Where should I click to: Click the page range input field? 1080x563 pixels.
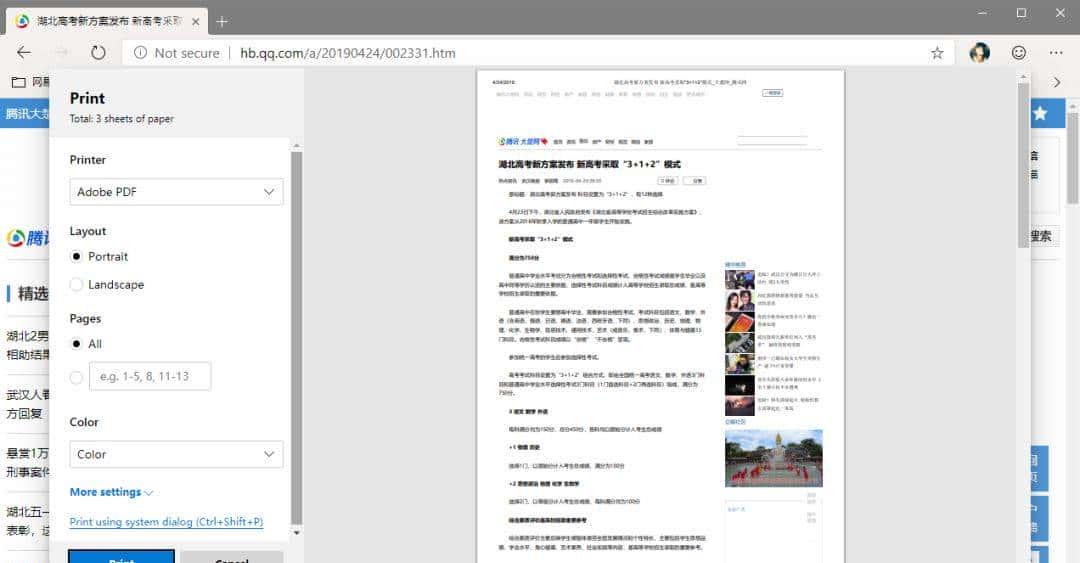[150, 376]
